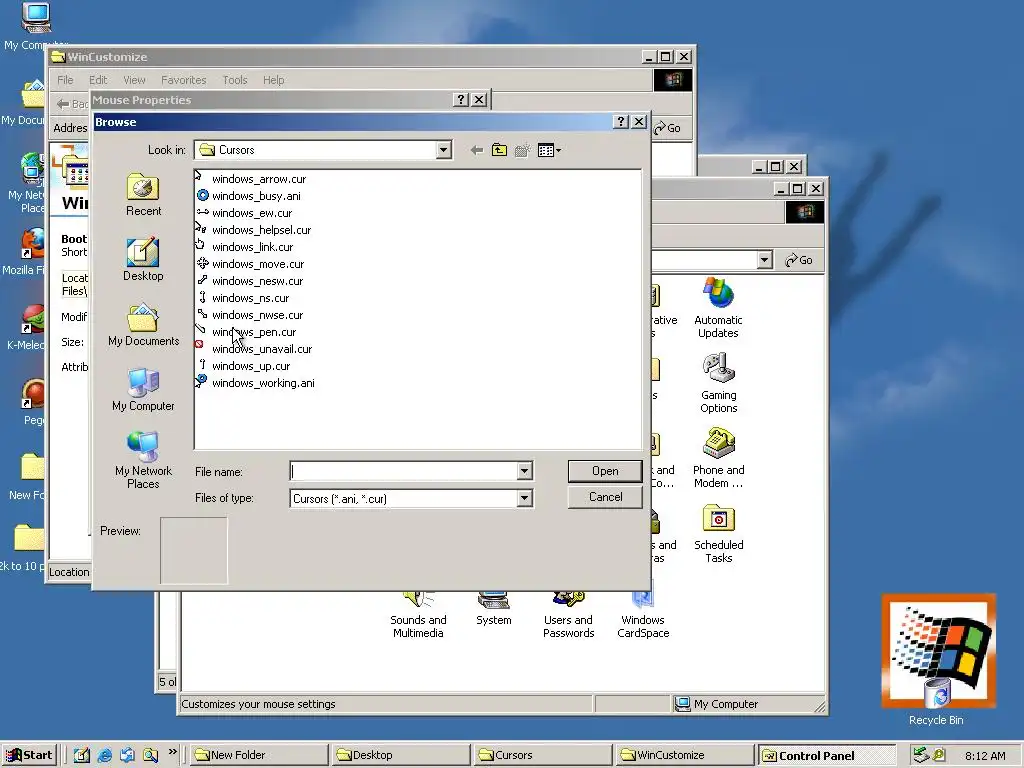Open Users and Passwords in Control Panel
Image resolution: width=1024 pixels, height=768 pixels.
[x=568, y=617]
